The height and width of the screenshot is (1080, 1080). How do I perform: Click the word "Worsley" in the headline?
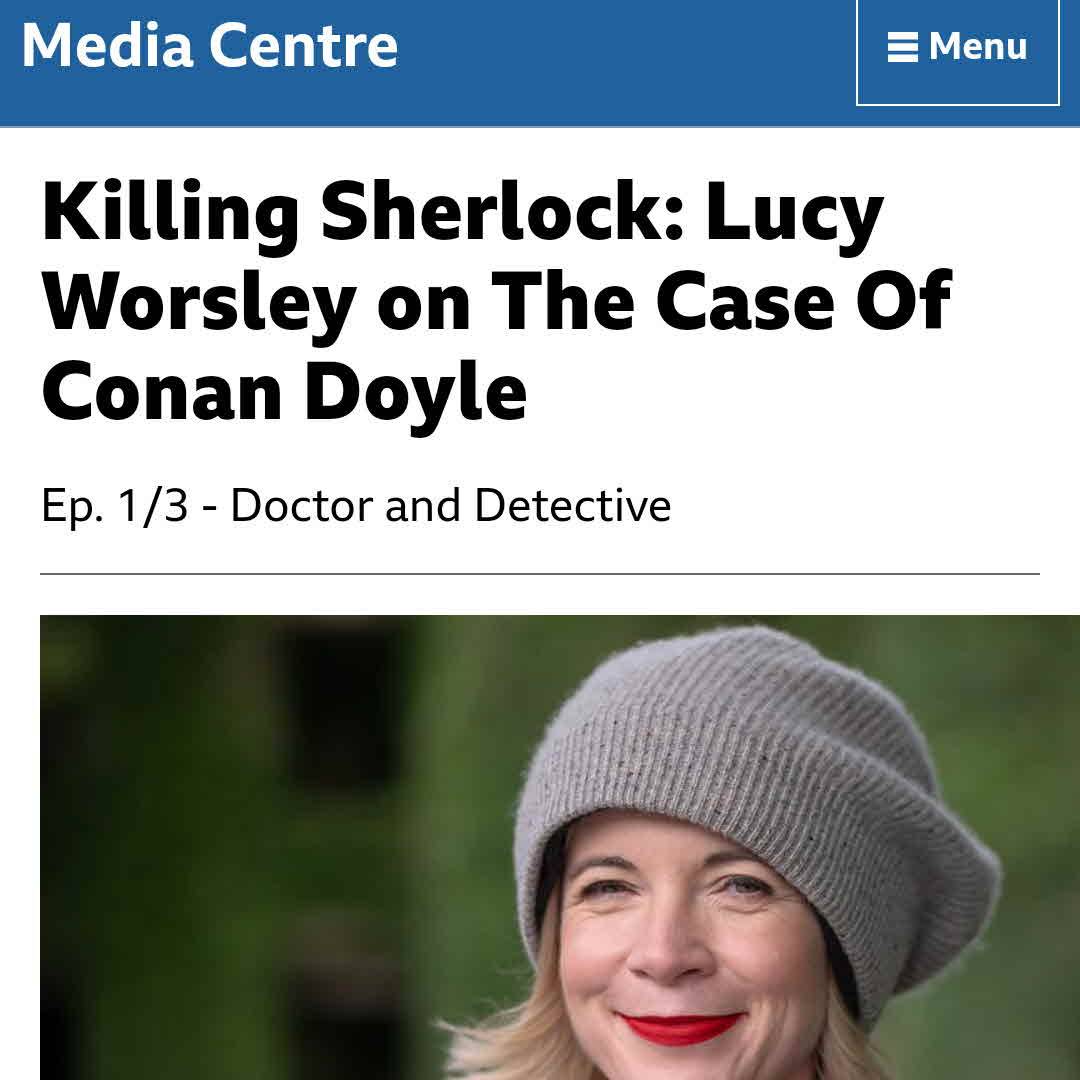tap(199, 304)
